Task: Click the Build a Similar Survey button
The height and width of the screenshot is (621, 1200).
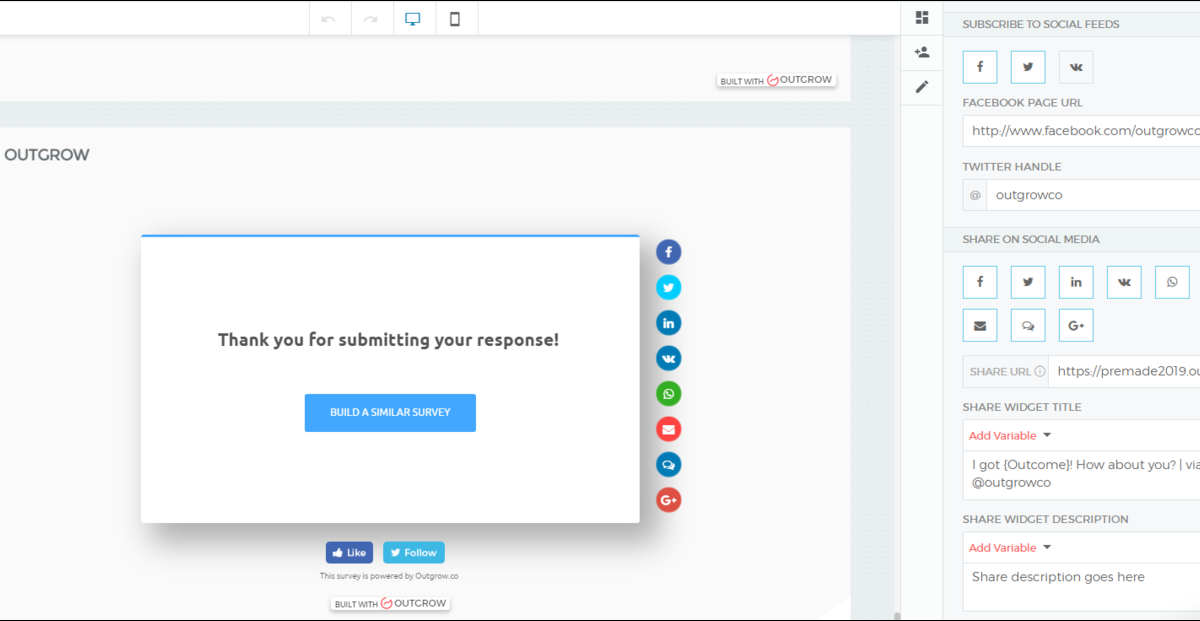Action: 390,412
